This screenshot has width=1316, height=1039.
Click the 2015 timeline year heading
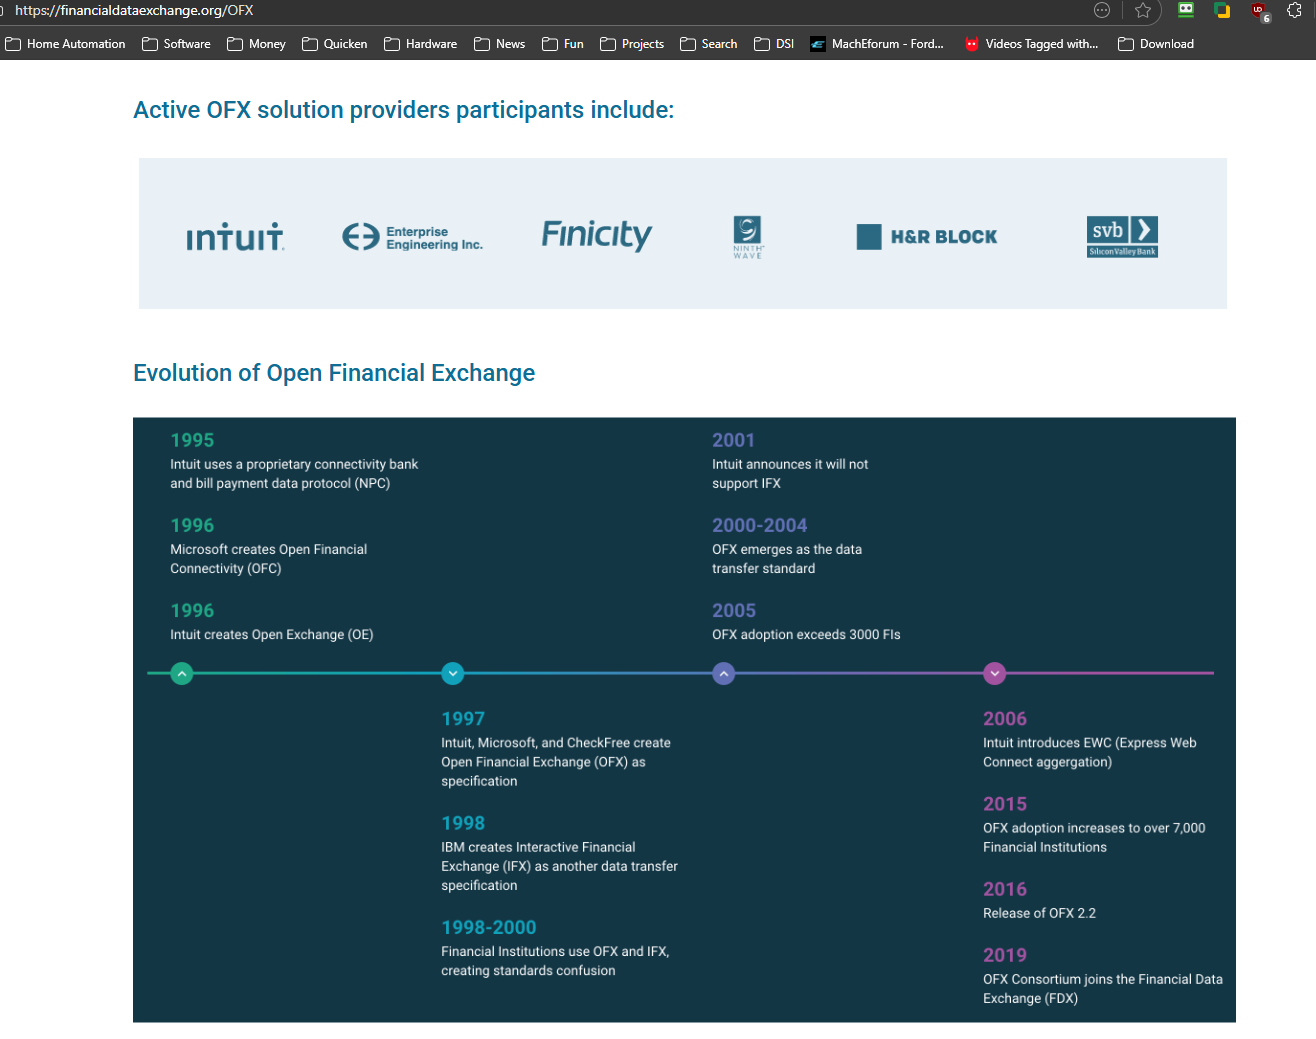coord(1005,804)
